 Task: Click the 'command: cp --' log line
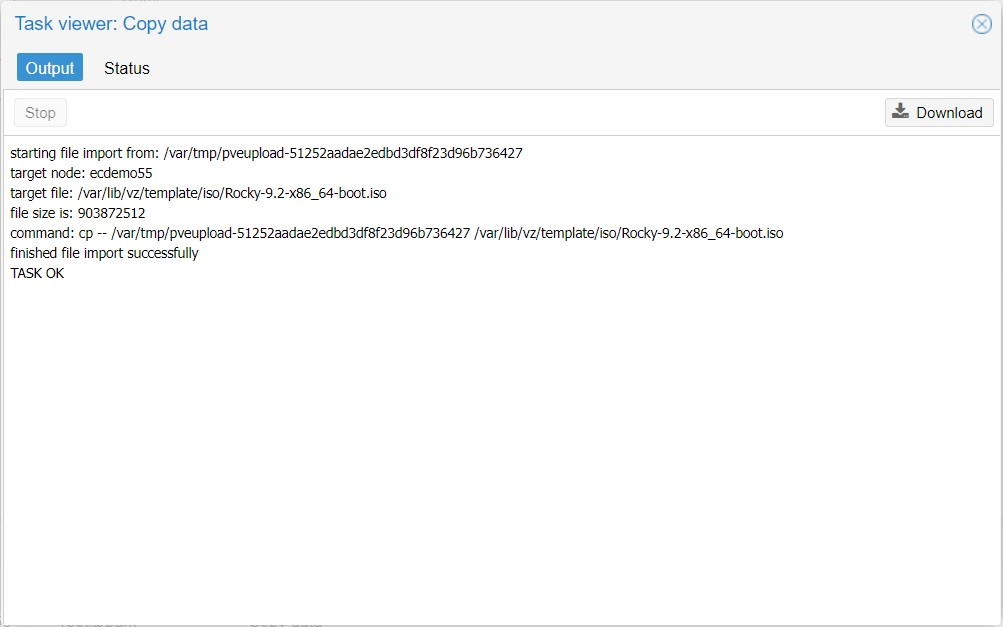(397, 233)
